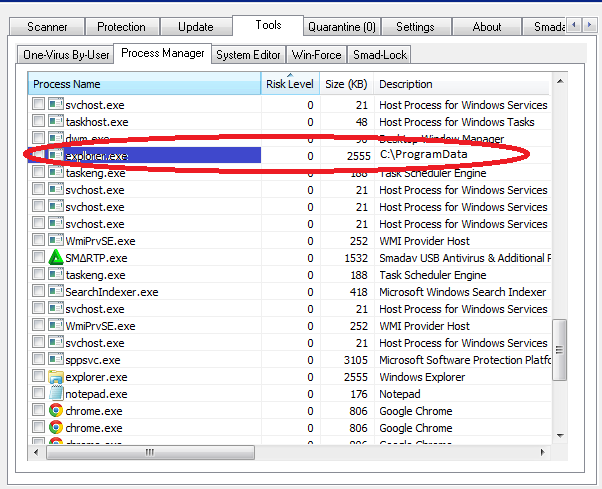
Task: Tick the checkbox for notepad.exe
Action: click(x=38, y=393)
